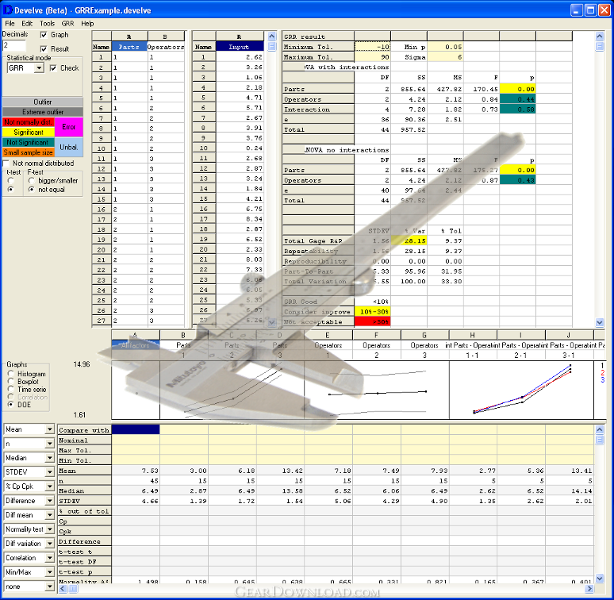The height and width of the screenshot is (600, 614).
Task: Click scroll-down arrow of GRR result panel
Action: point(599,323)
